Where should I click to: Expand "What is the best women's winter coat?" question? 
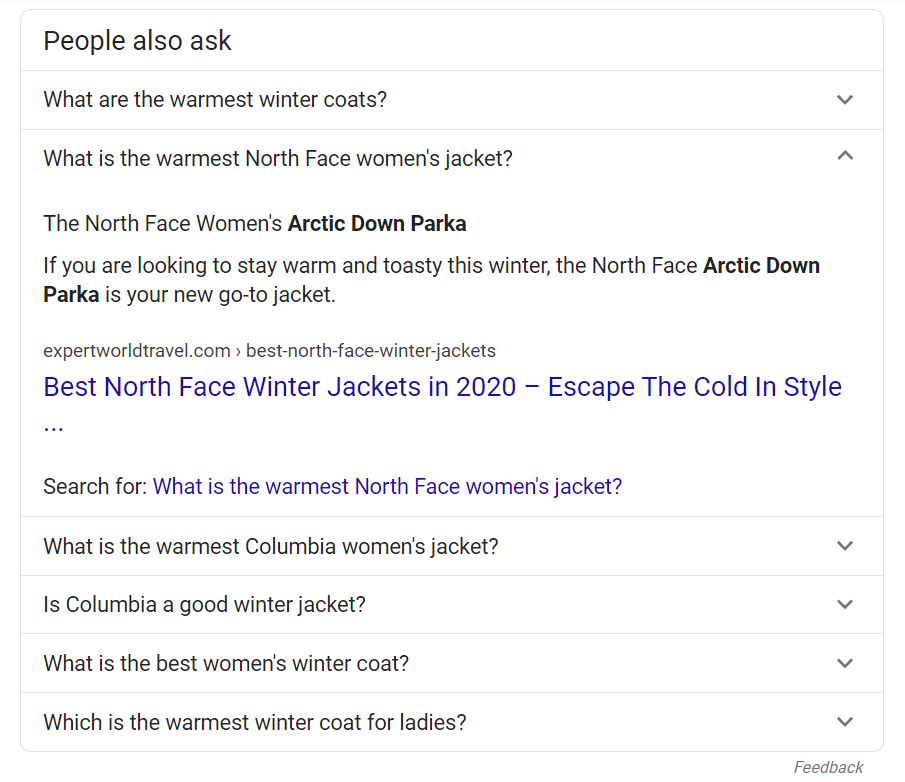click(x=226, y=664)
